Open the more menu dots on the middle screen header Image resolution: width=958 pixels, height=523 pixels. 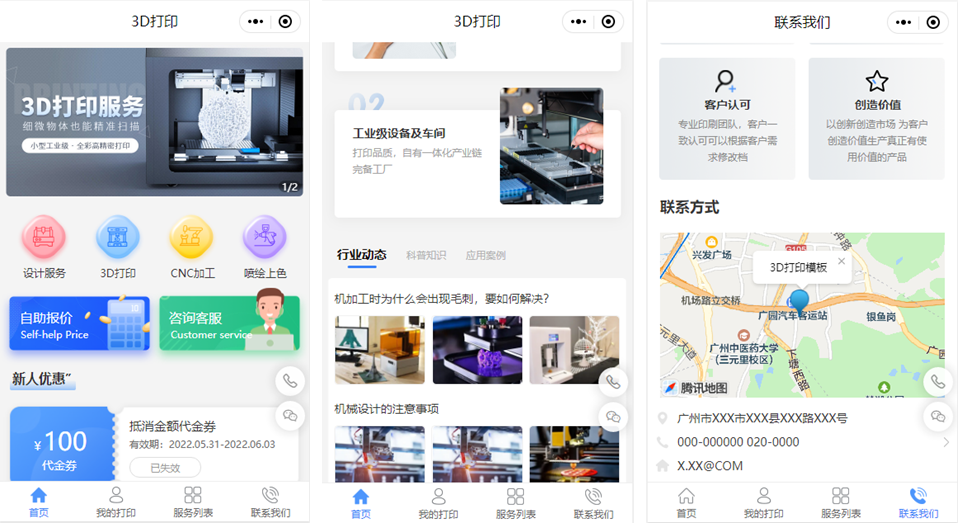click(x=578, y=21)
